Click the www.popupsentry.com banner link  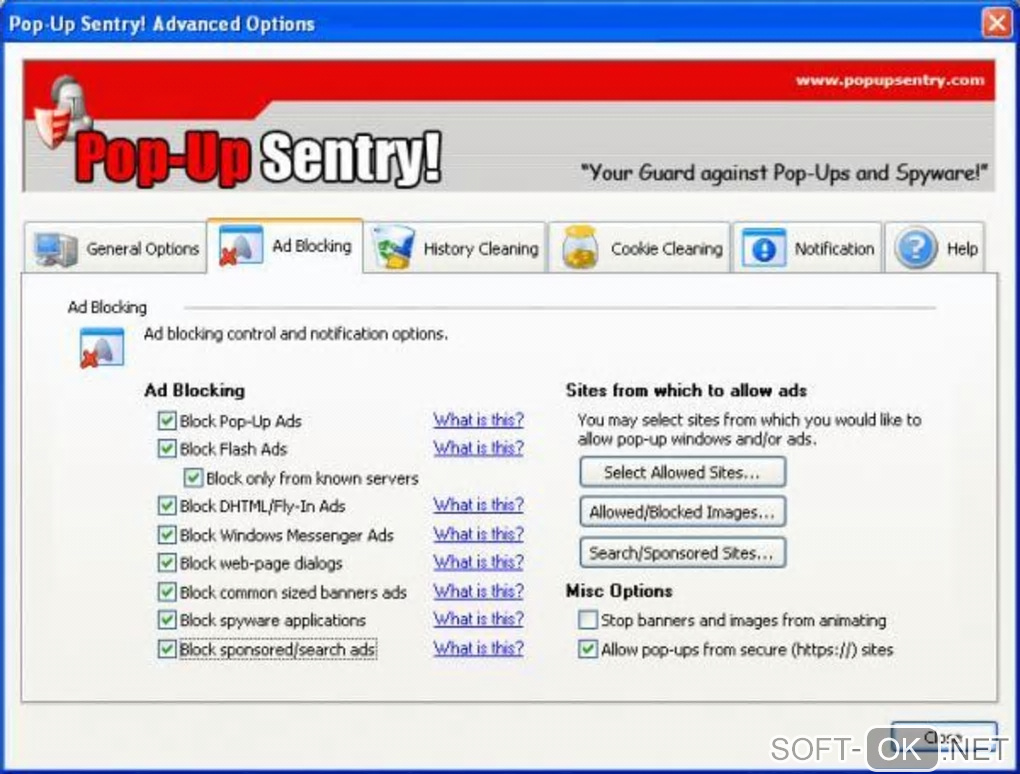[x=890, y=81]
